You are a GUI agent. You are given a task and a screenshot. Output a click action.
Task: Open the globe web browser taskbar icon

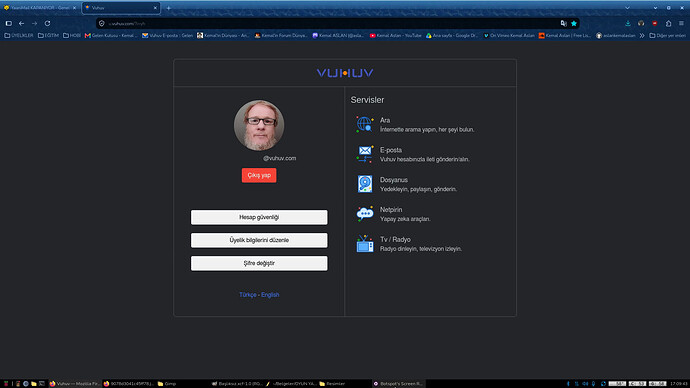tap(26, 384)
